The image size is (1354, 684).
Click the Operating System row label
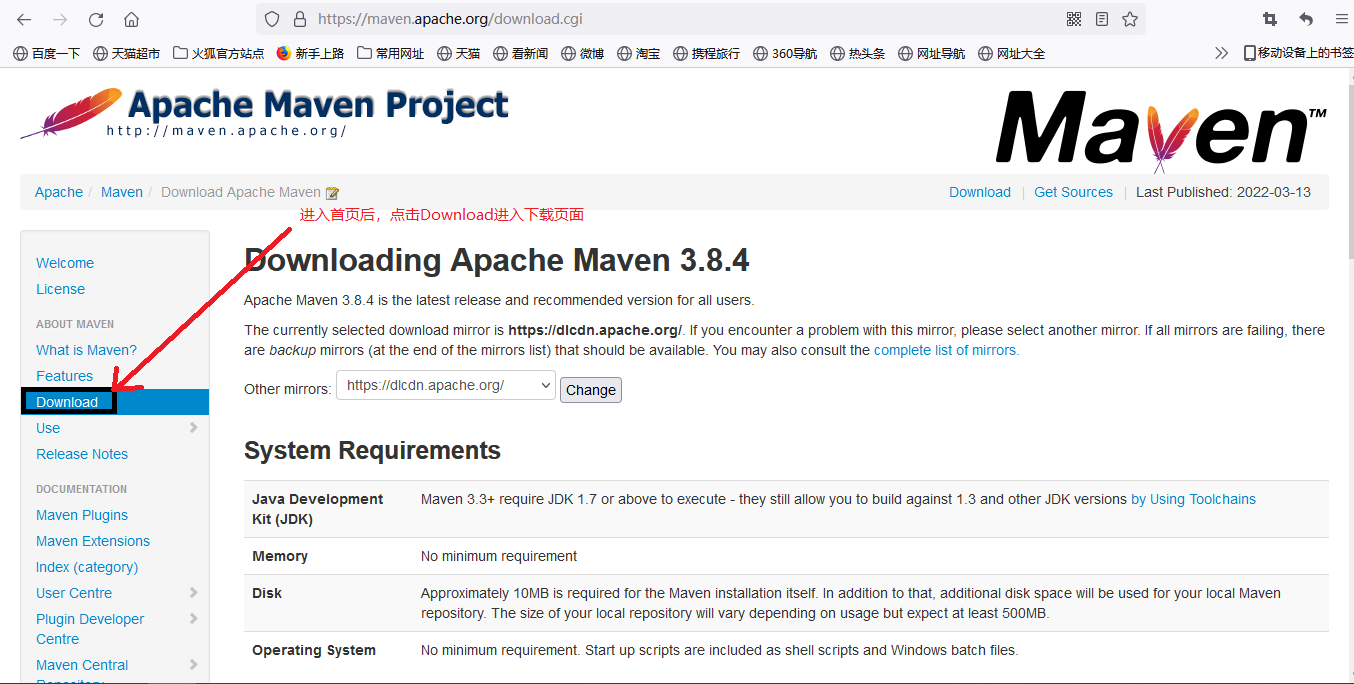coord(314,650)
